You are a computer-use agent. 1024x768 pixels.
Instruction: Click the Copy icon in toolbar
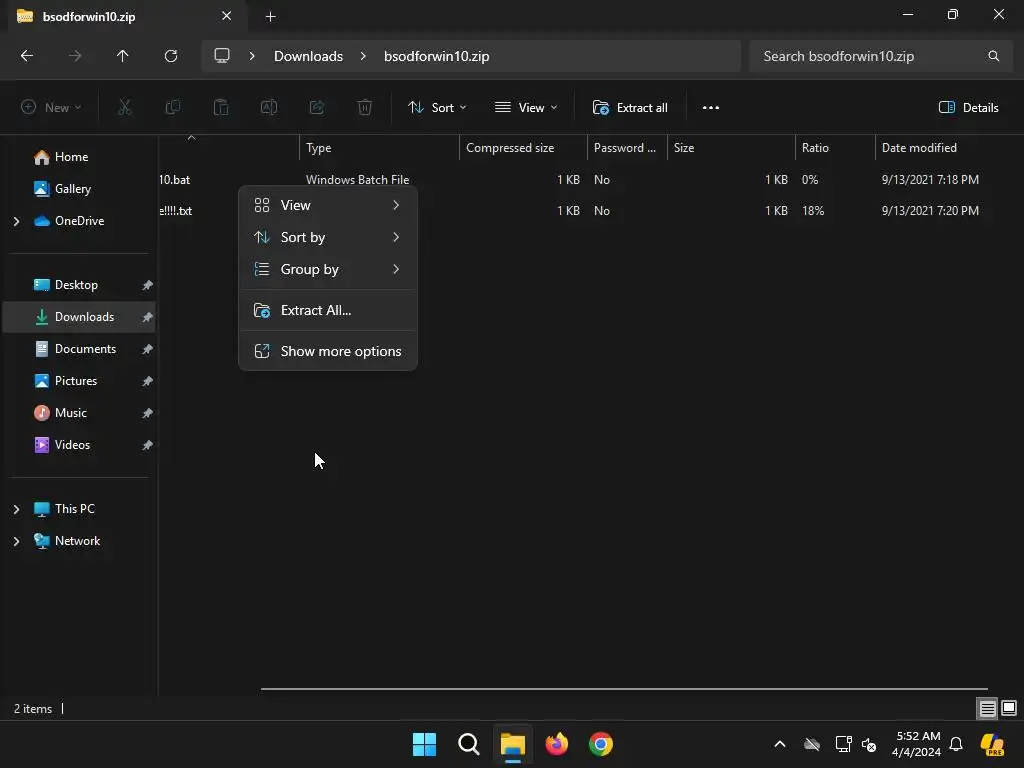pos(173,108)
